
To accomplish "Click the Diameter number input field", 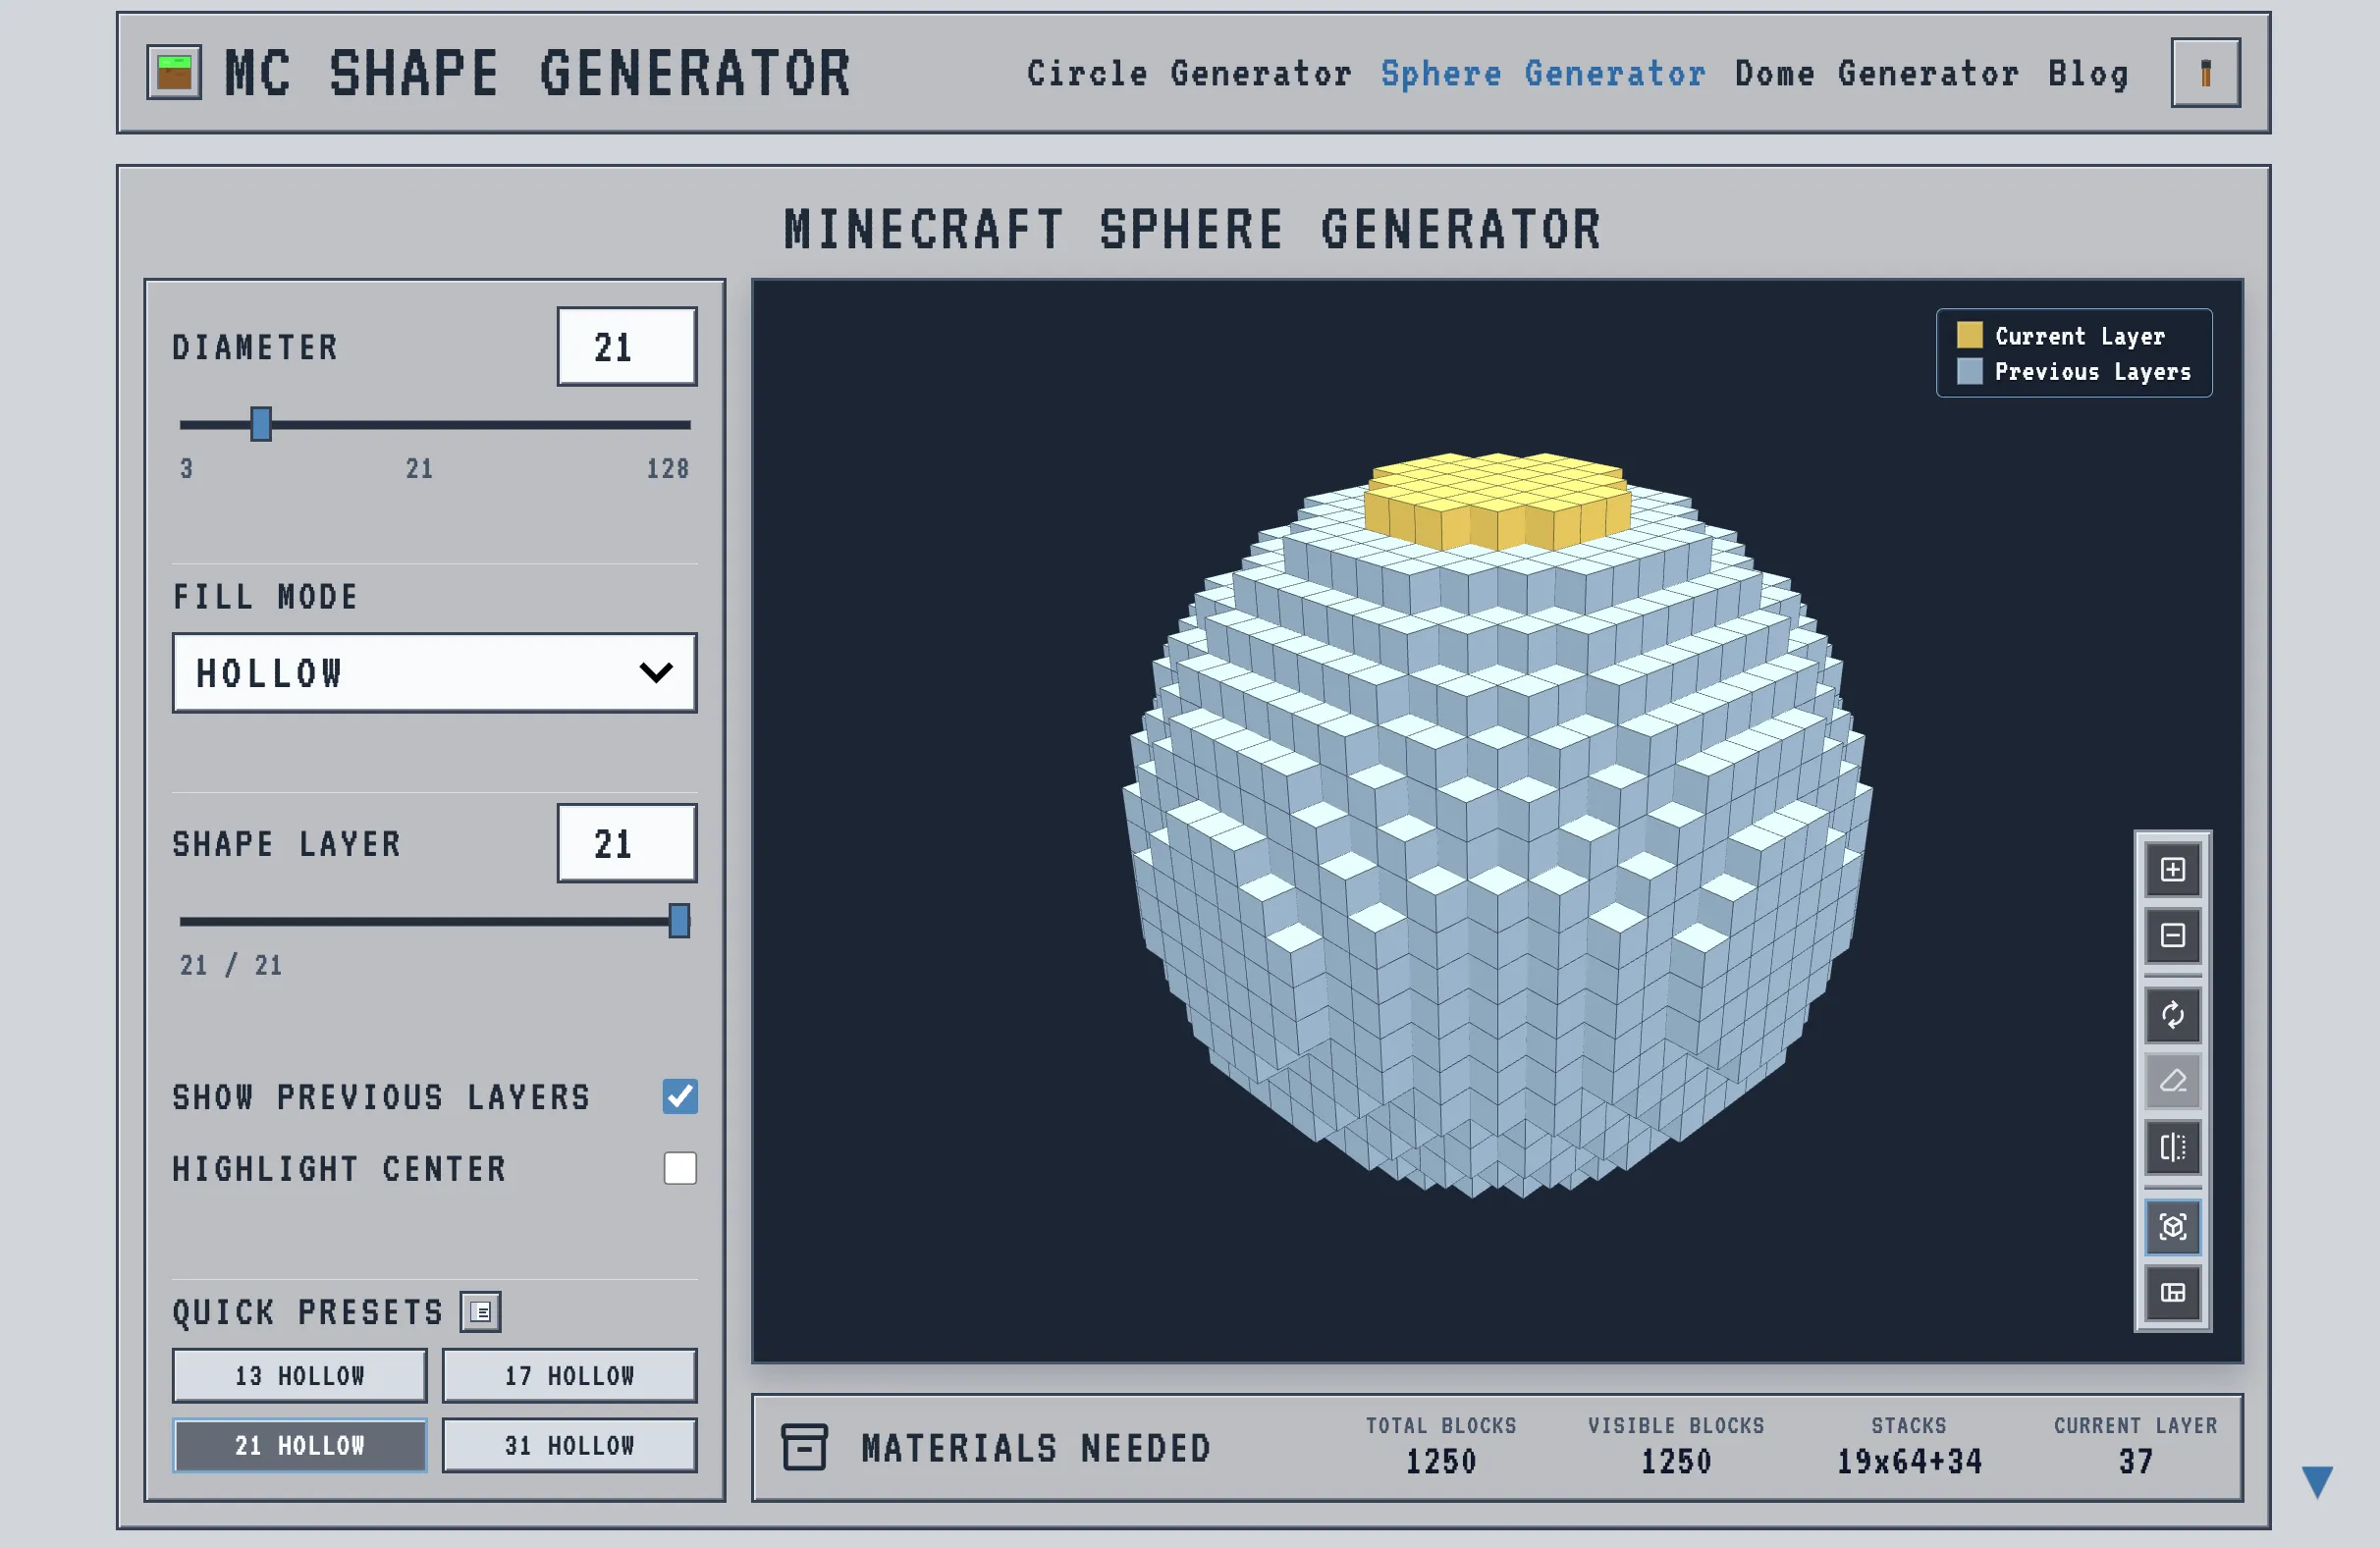I will [x=627, y=346].
